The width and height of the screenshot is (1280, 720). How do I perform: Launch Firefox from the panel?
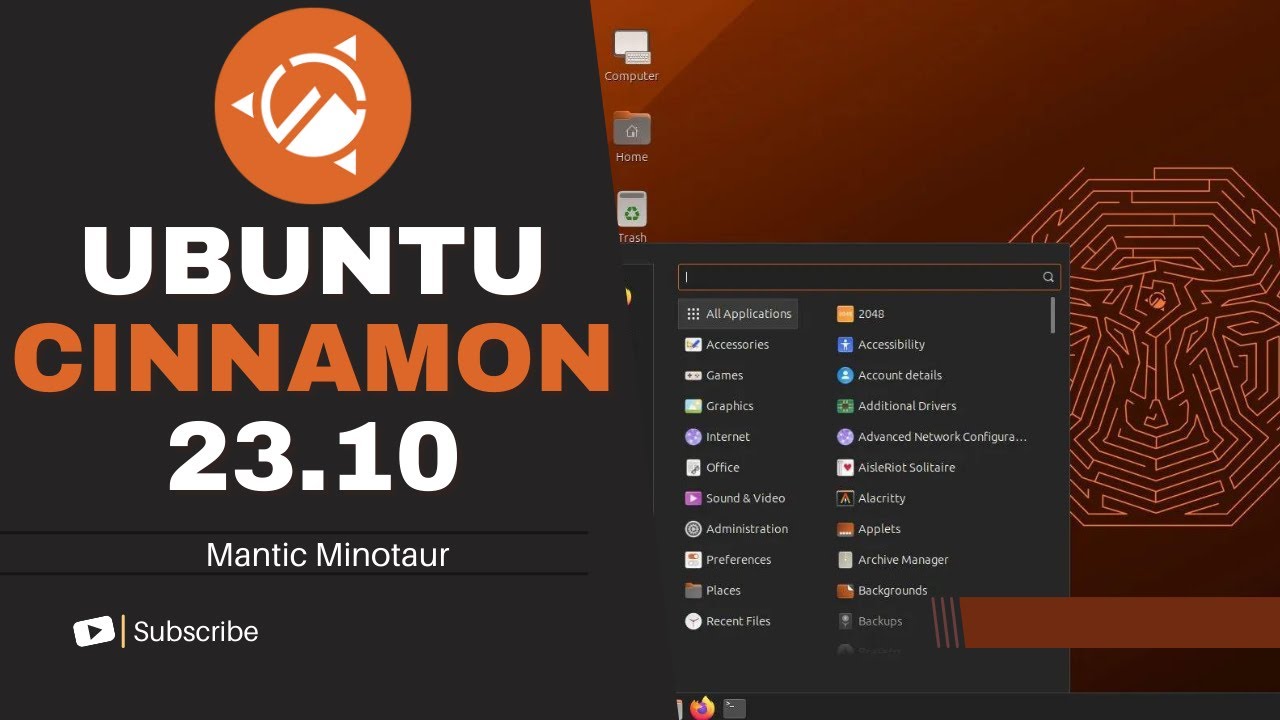pos(703,707)
